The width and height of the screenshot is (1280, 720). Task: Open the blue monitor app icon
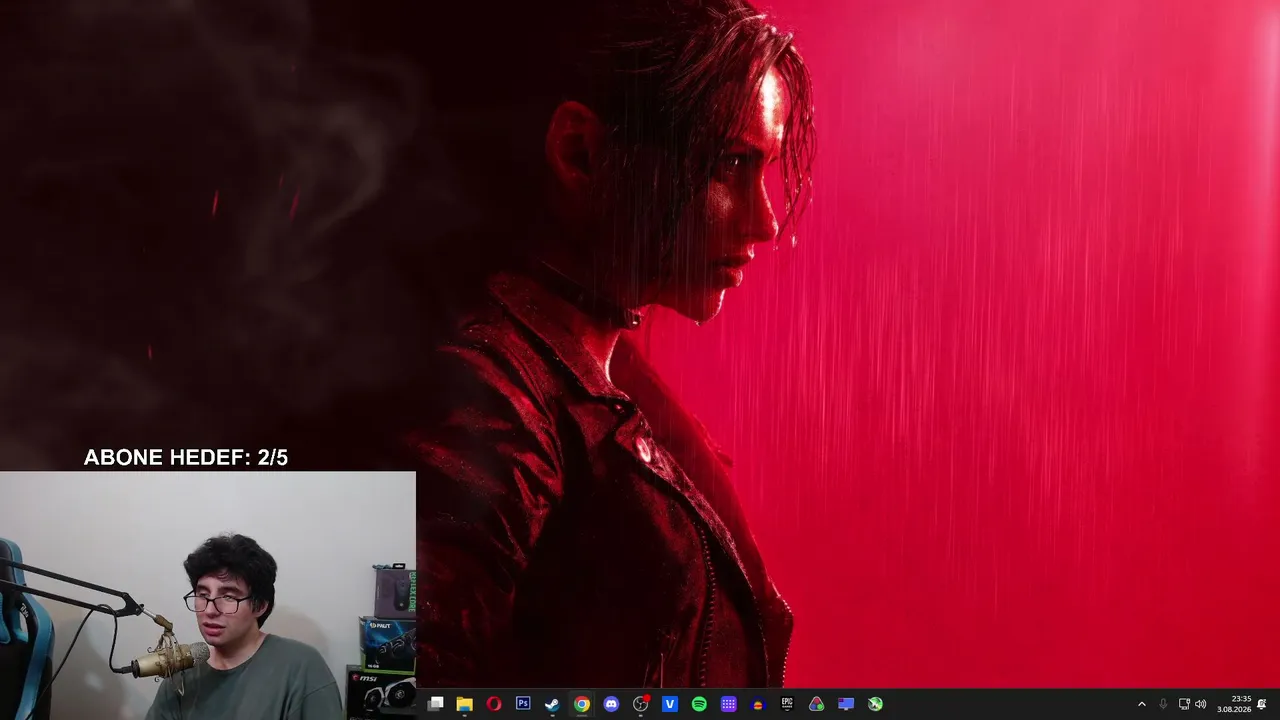click(x=846, y=704)
